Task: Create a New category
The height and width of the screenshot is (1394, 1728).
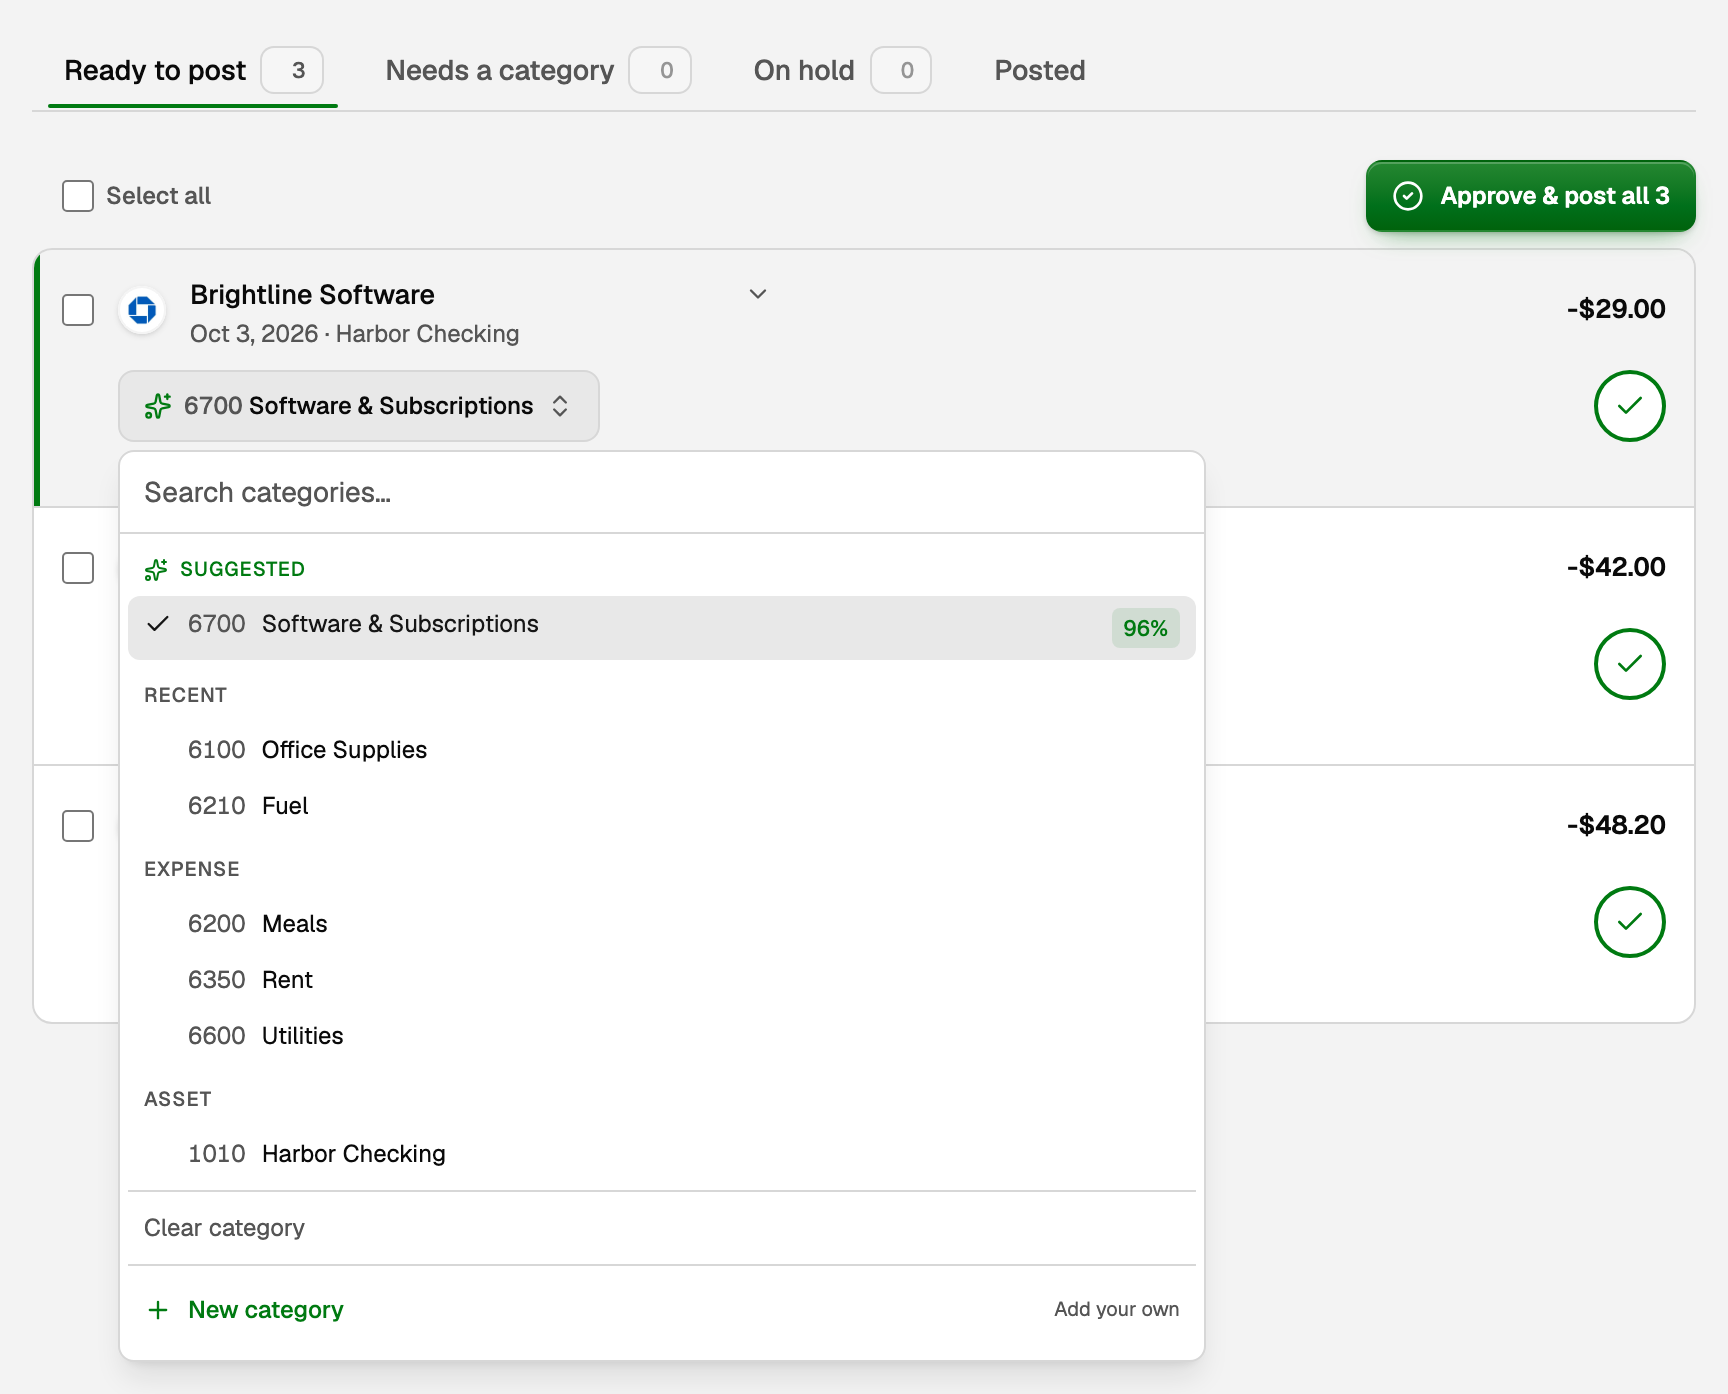Action: 662,1310
